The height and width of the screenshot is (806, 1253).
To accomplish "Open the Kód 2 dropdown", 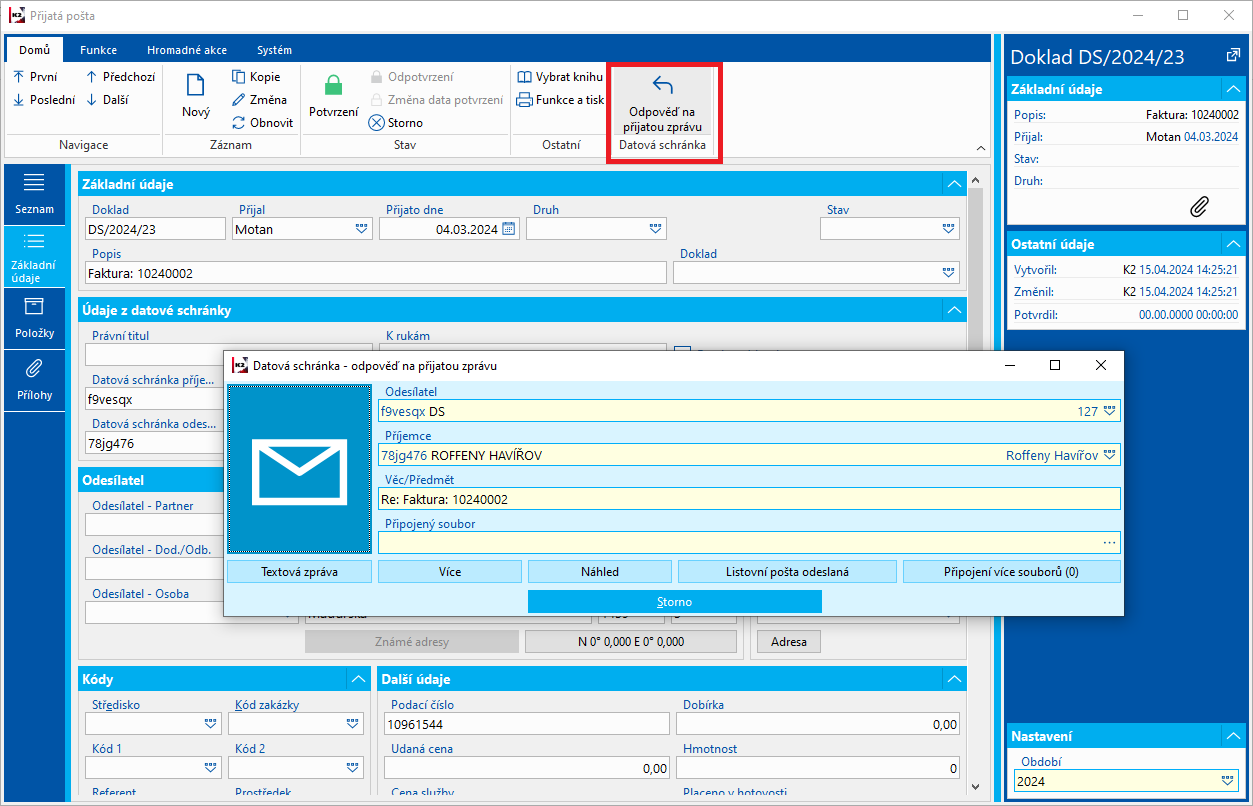I will click(352, 767).
